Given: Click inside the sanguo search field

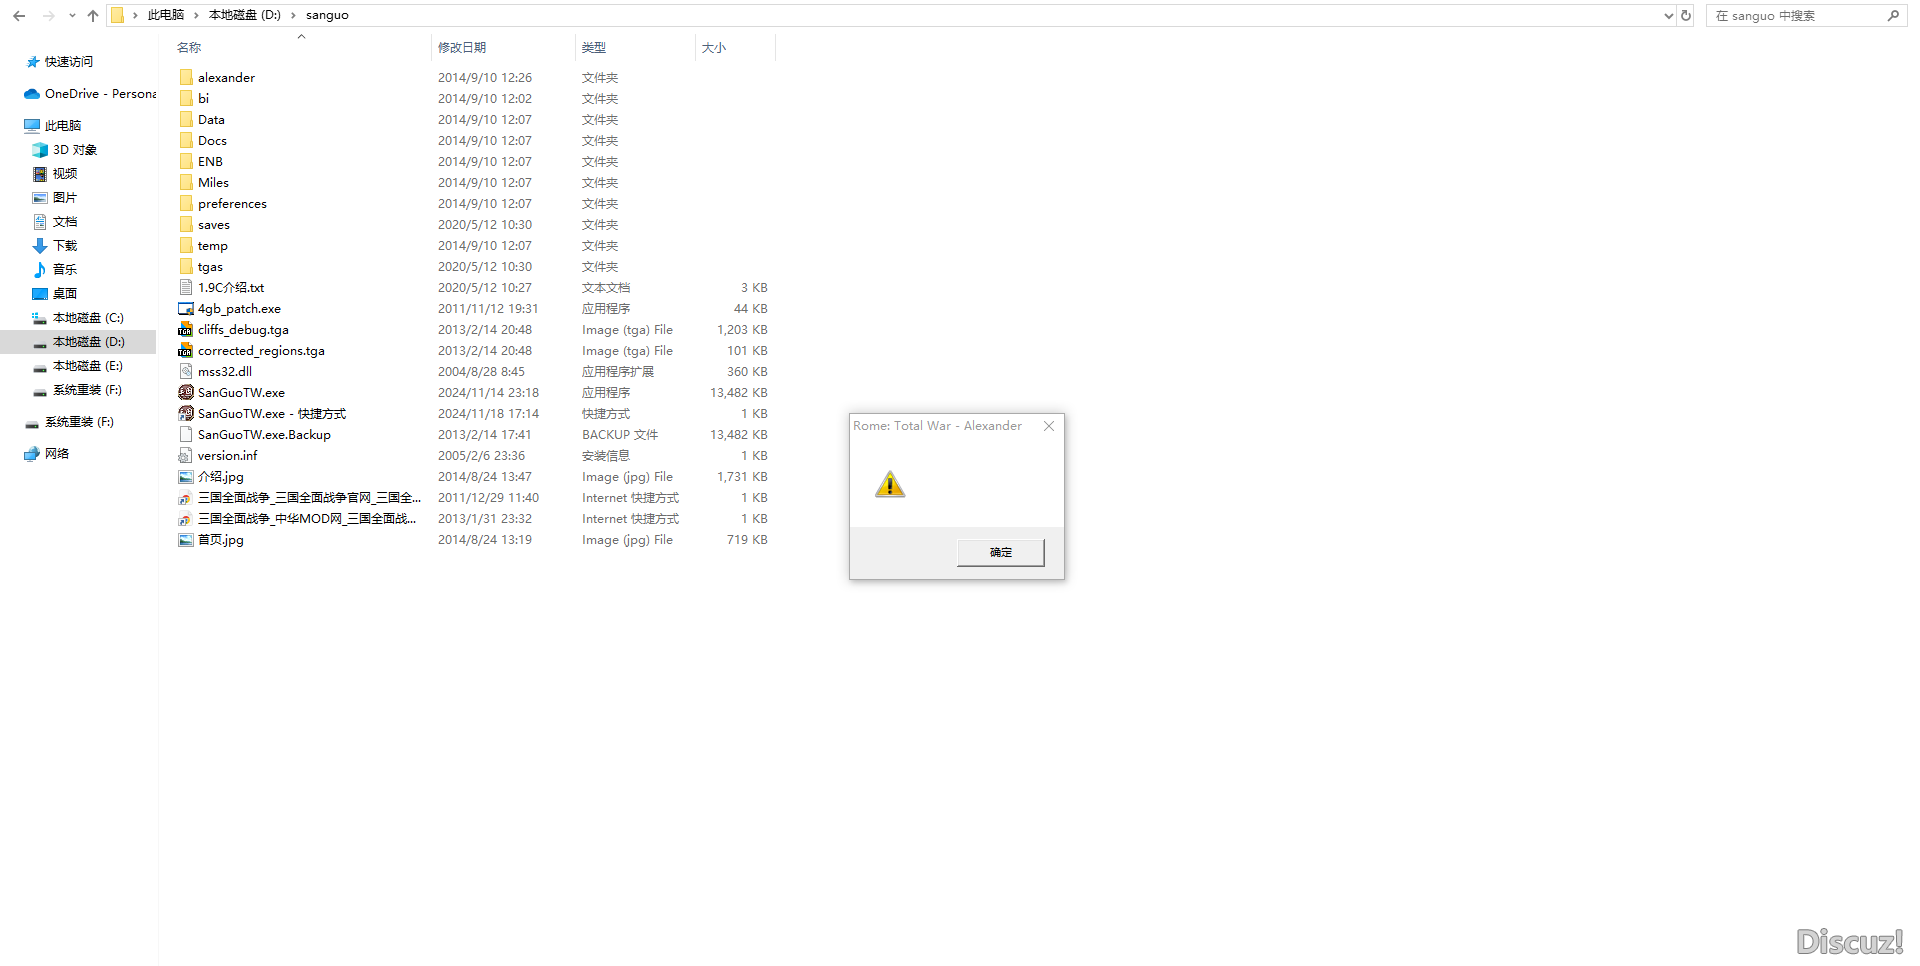Looking at the screenshot, I should tap(1790, 15).
